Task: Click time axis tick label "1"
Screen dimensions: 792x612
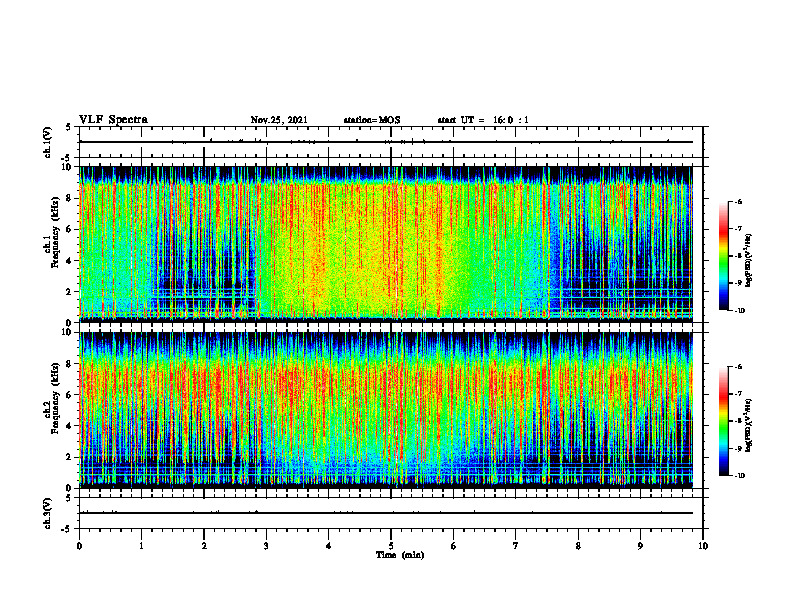Action: click(141, 546)
